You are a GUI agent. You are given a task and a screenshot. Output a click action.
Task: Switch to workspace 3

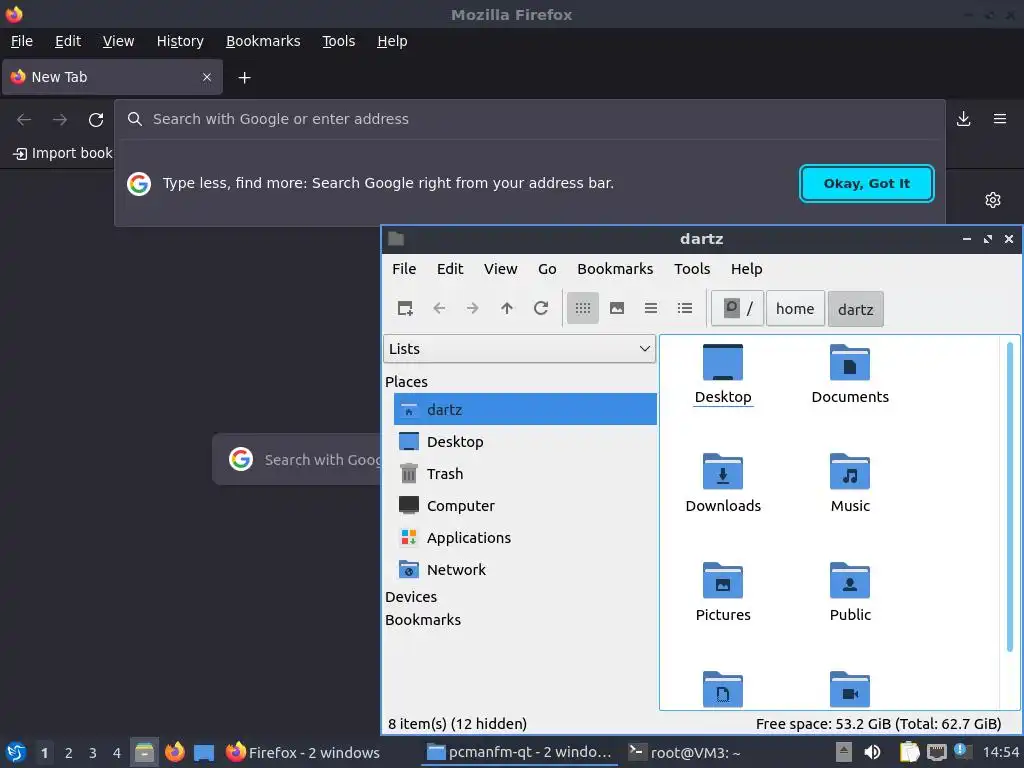click(93, 753)
